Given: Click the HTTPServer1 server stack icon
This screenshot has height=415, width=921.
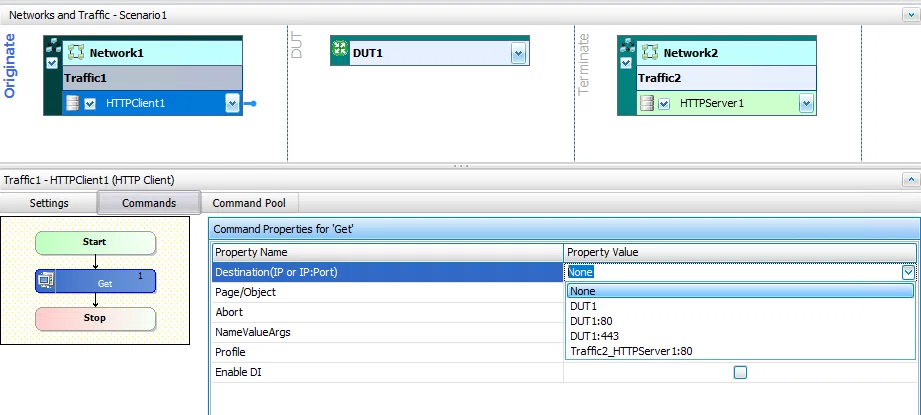Looking at the screenshot, I should coord(646,104).
